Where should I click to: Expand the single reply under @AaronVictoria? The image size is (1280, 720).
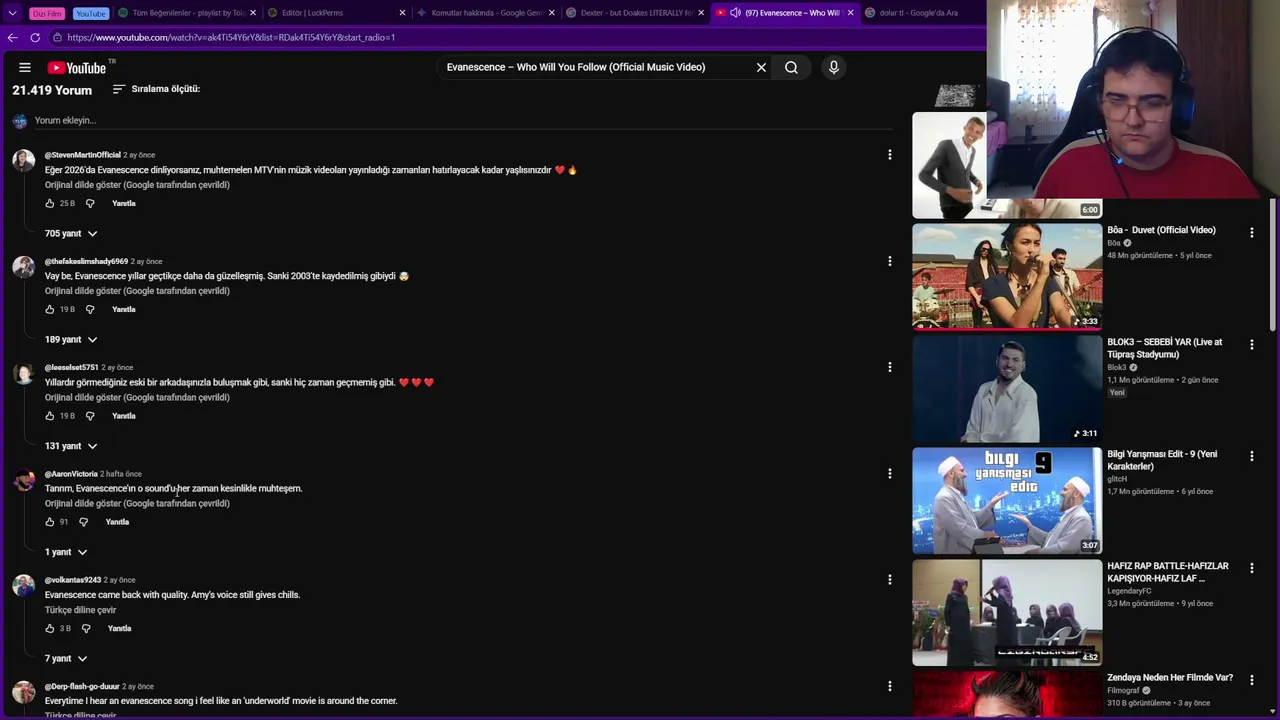point(66,552)
